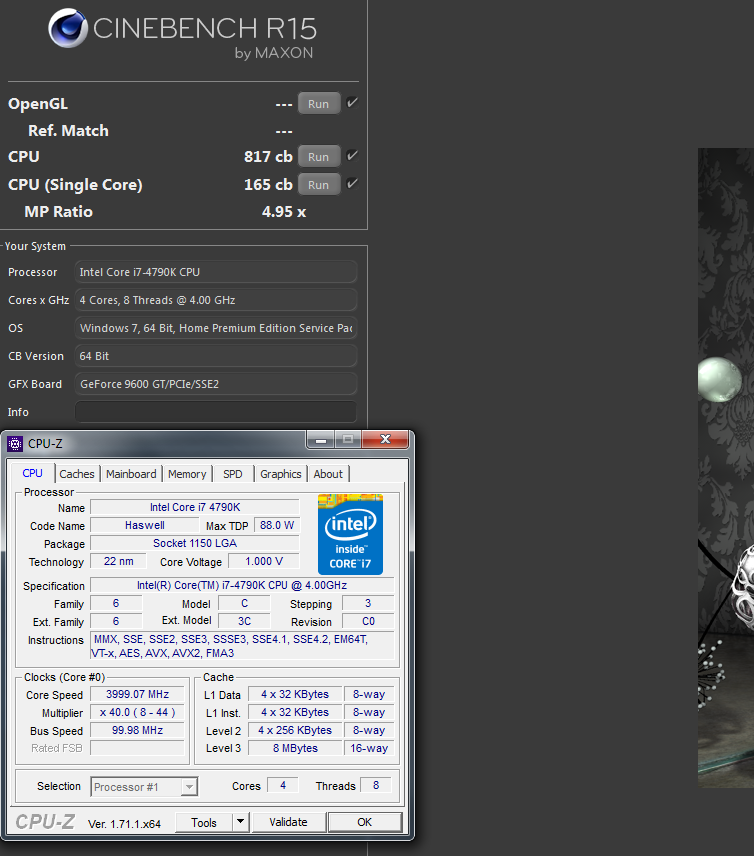
Task: Click the Validate button
Action: click(288, 822)
